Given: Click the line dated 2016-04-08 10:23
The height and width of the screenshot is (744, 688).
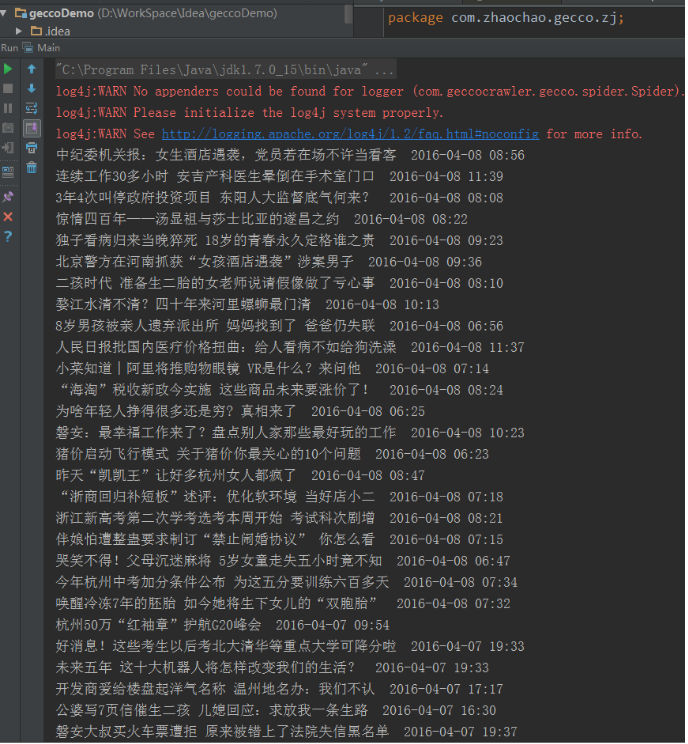Looking at the screenshot, I should (x=290, y=433).
